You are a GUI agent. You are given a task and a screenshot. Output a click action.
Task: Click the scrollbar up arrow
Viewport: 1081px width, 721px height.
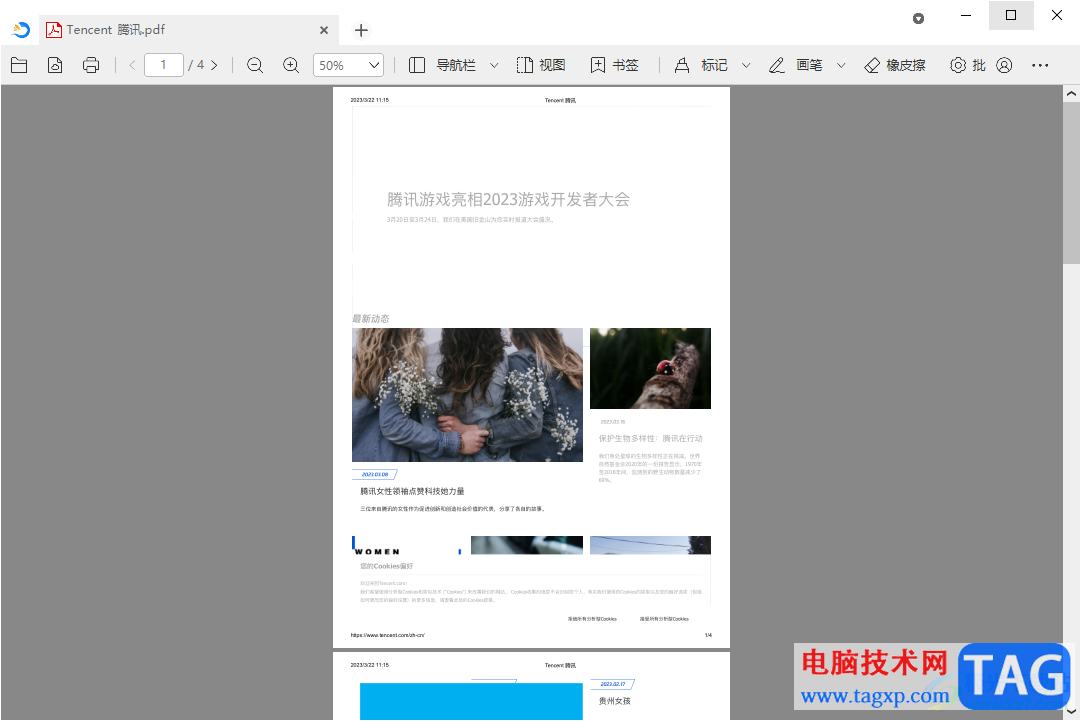[1071, 93]
